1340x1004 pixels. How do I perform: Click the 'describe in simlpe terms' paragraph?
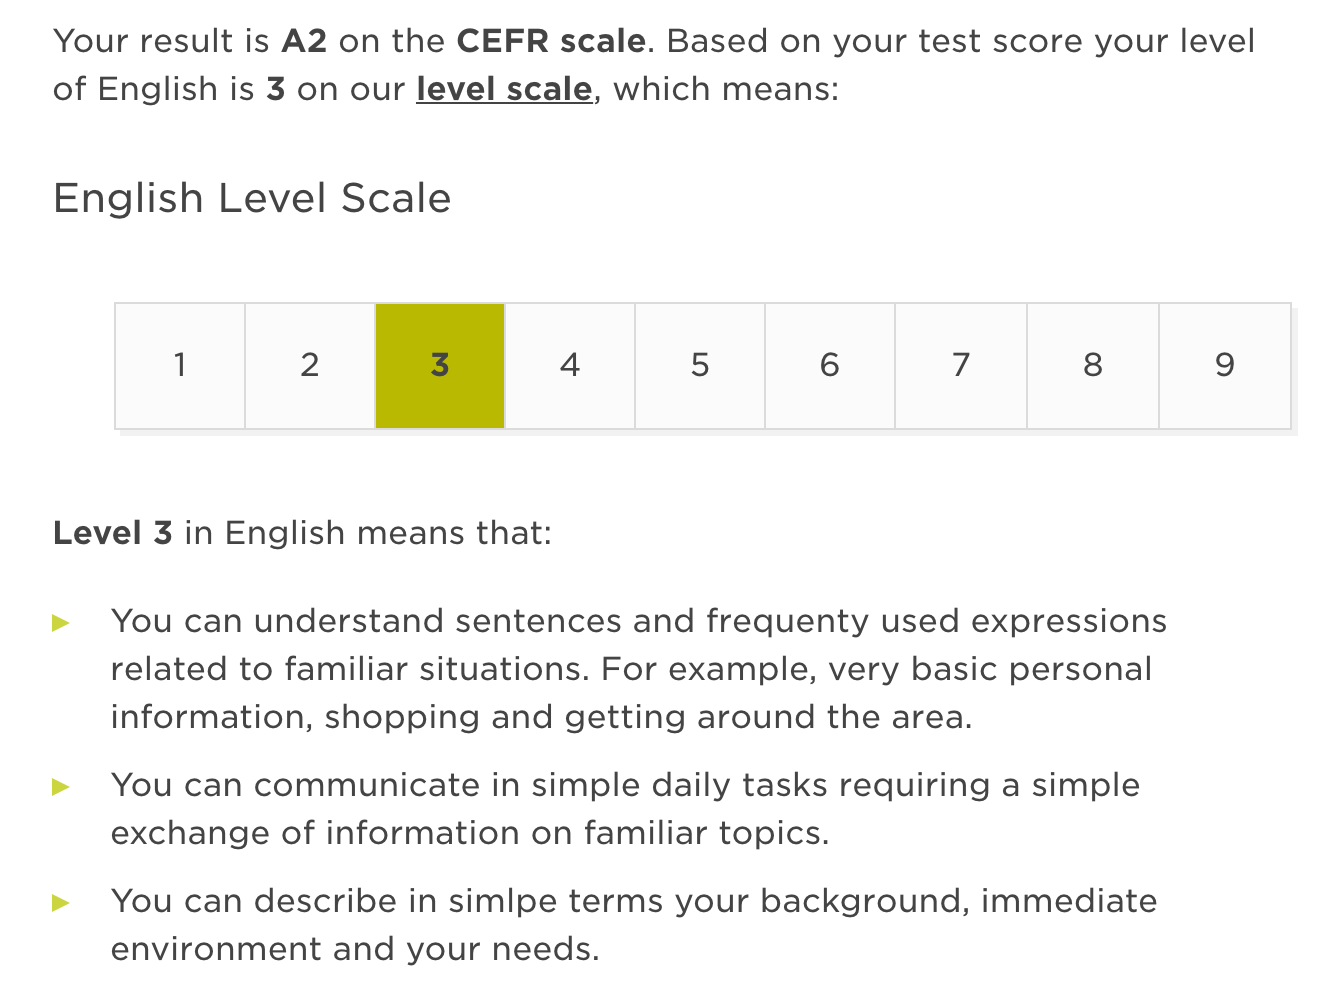(634, 925)
